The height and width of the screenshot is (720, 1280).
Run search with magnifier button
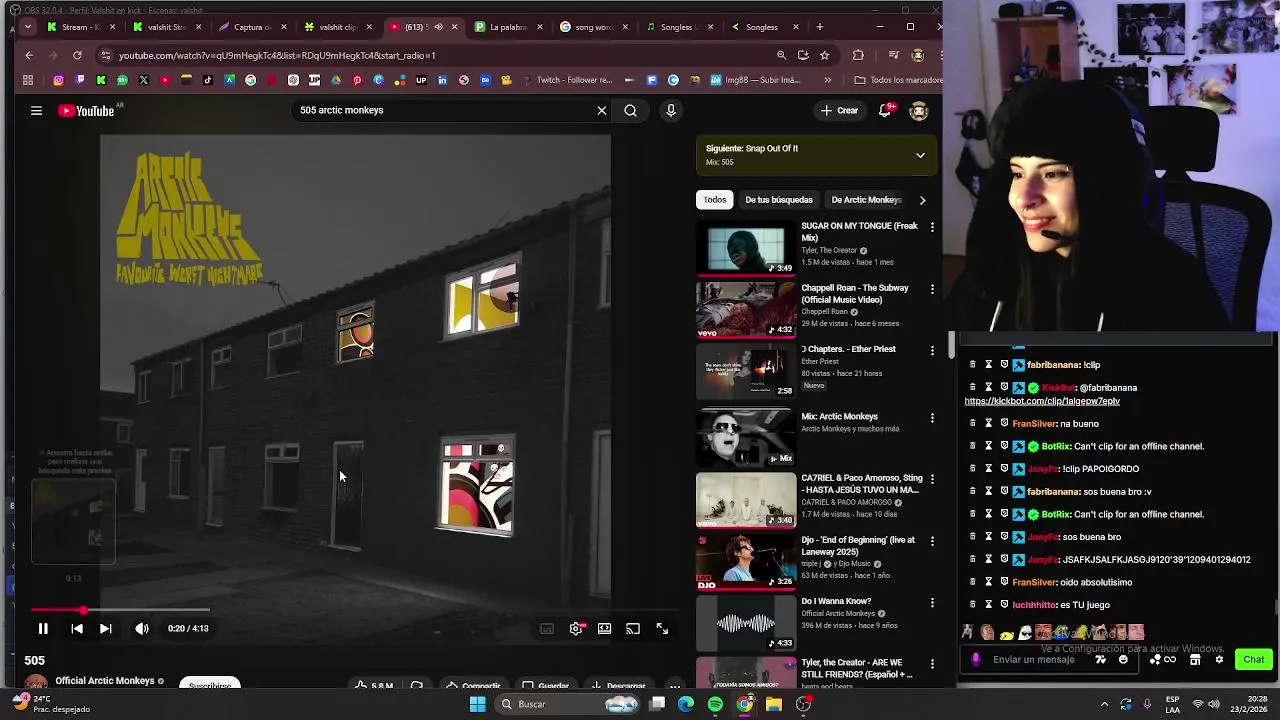pyautogui.click(x=630, y=111)
